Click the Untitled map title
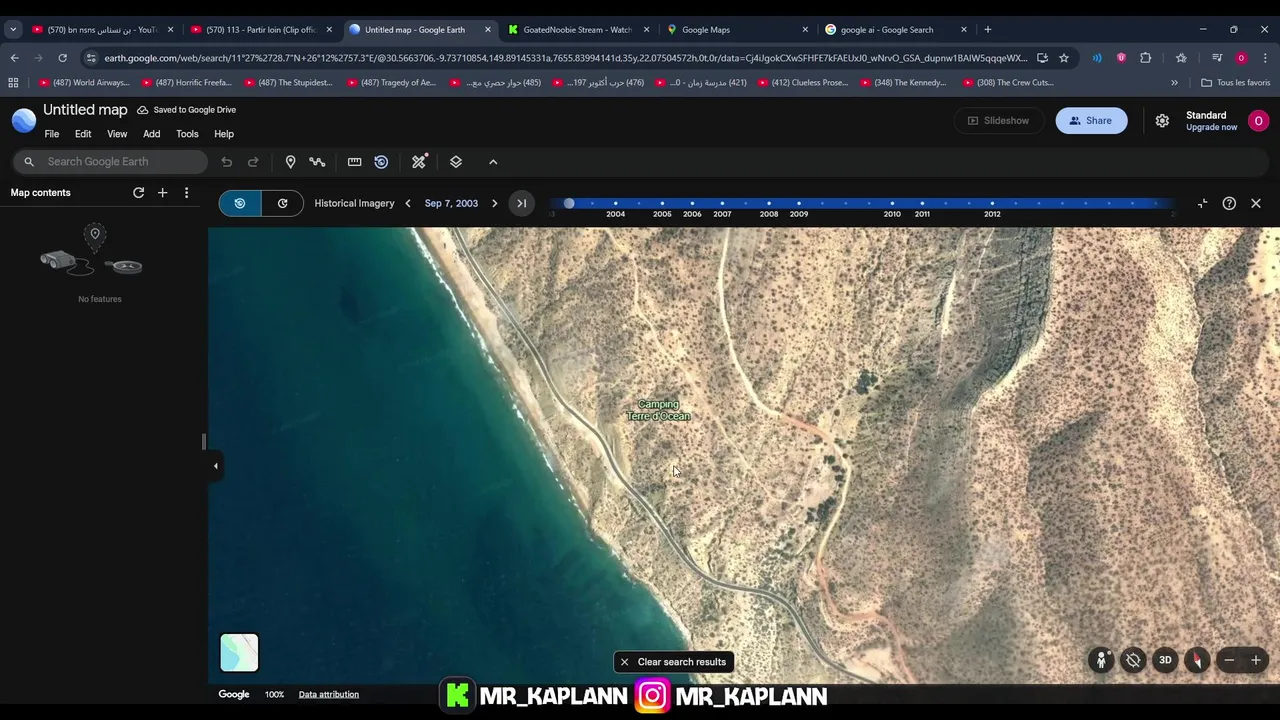This screenshot has height=720, width=1280. [x=85, y=110]
